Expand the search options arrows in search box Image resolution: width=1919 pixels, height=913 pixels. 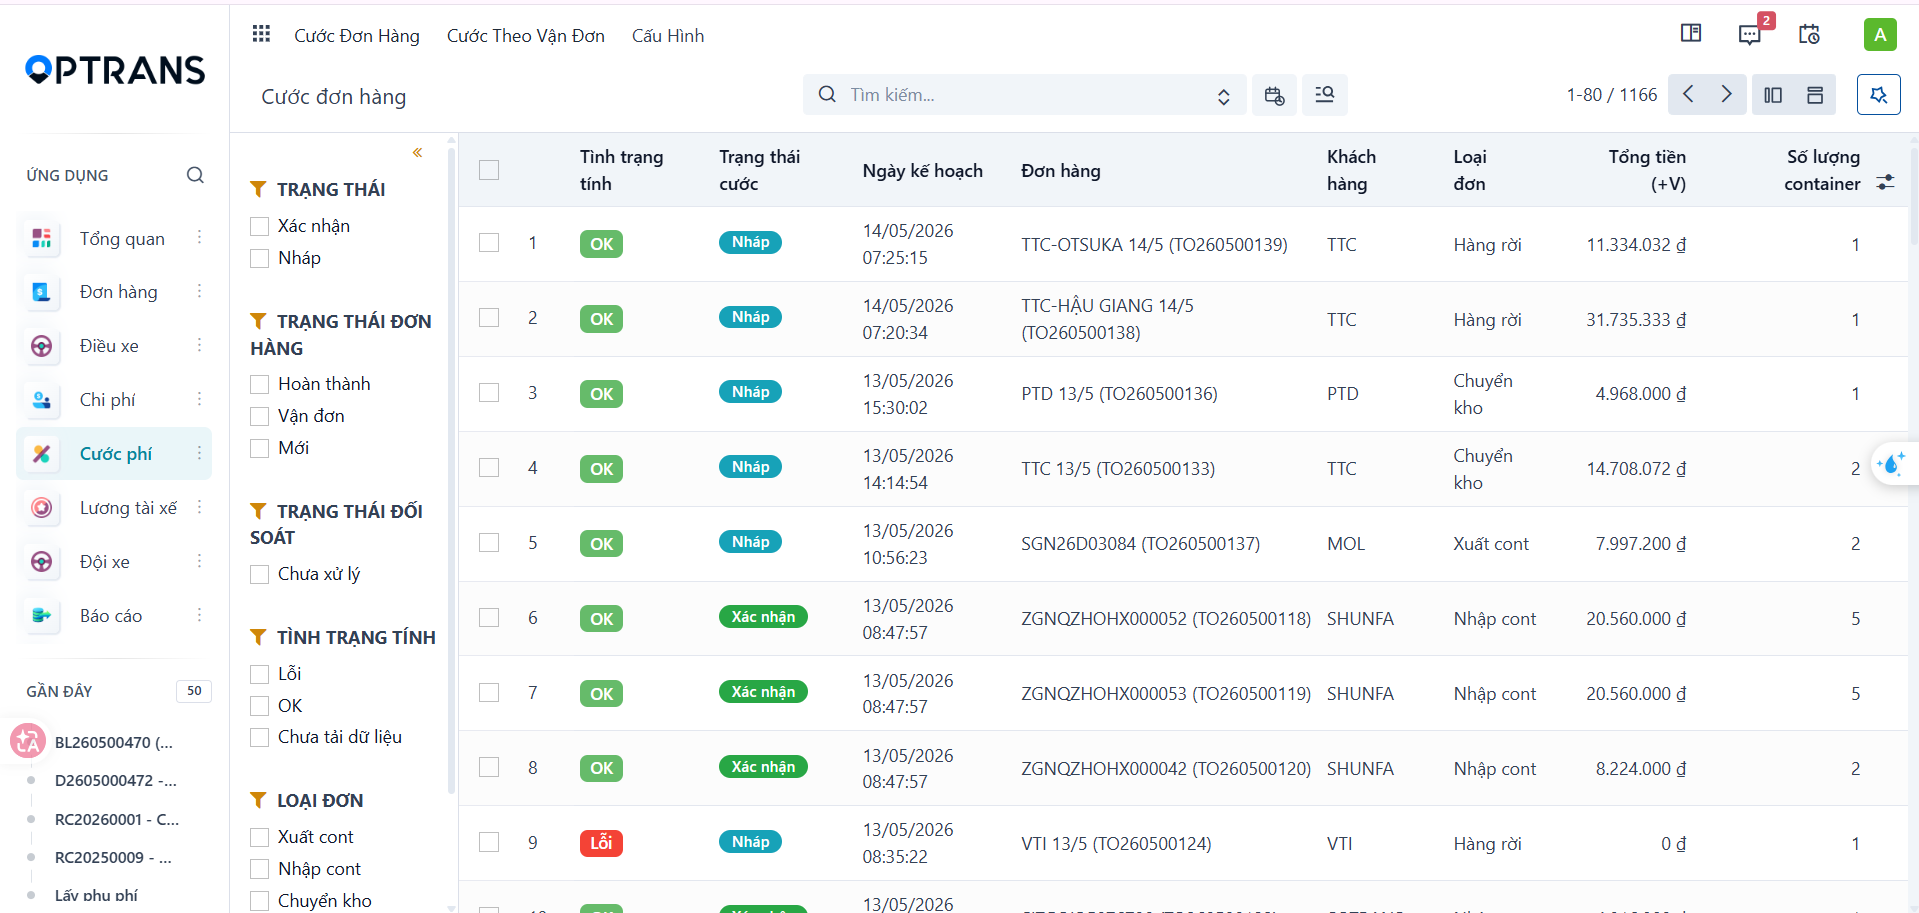pyautogui.click(x=1223, y=96)
